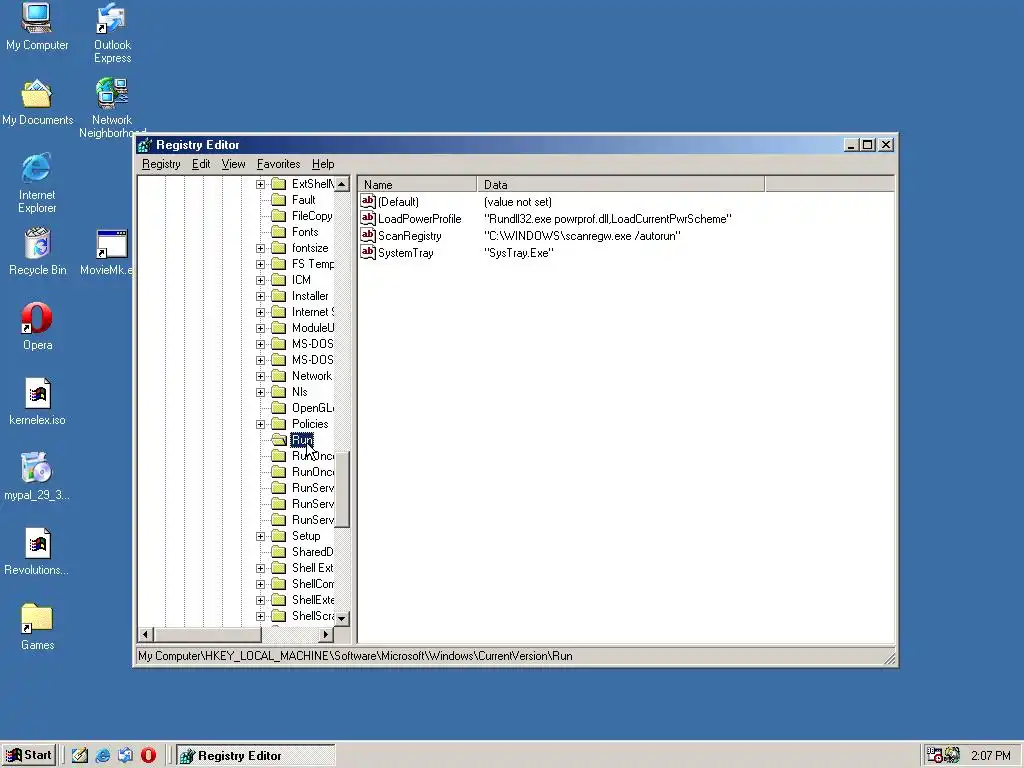The height and width of the screenshot is (768, 1024).
Task: Select SystemTray string value icon
Action: [368, 252]
